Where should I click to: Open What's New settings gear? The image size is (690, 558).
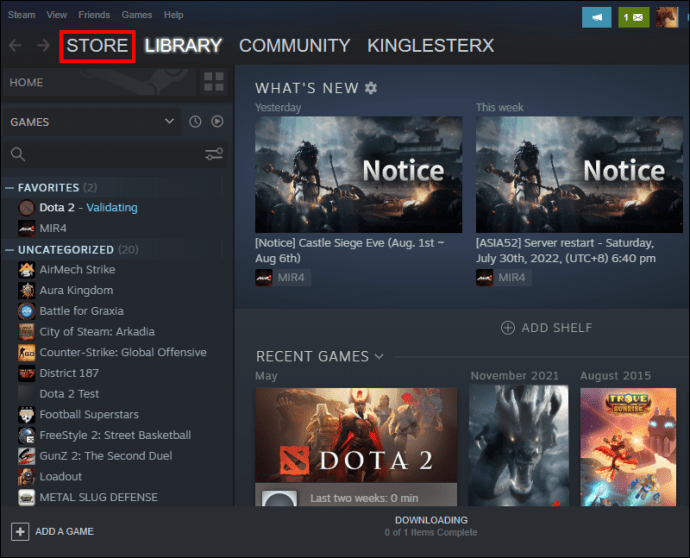(371, 88)
